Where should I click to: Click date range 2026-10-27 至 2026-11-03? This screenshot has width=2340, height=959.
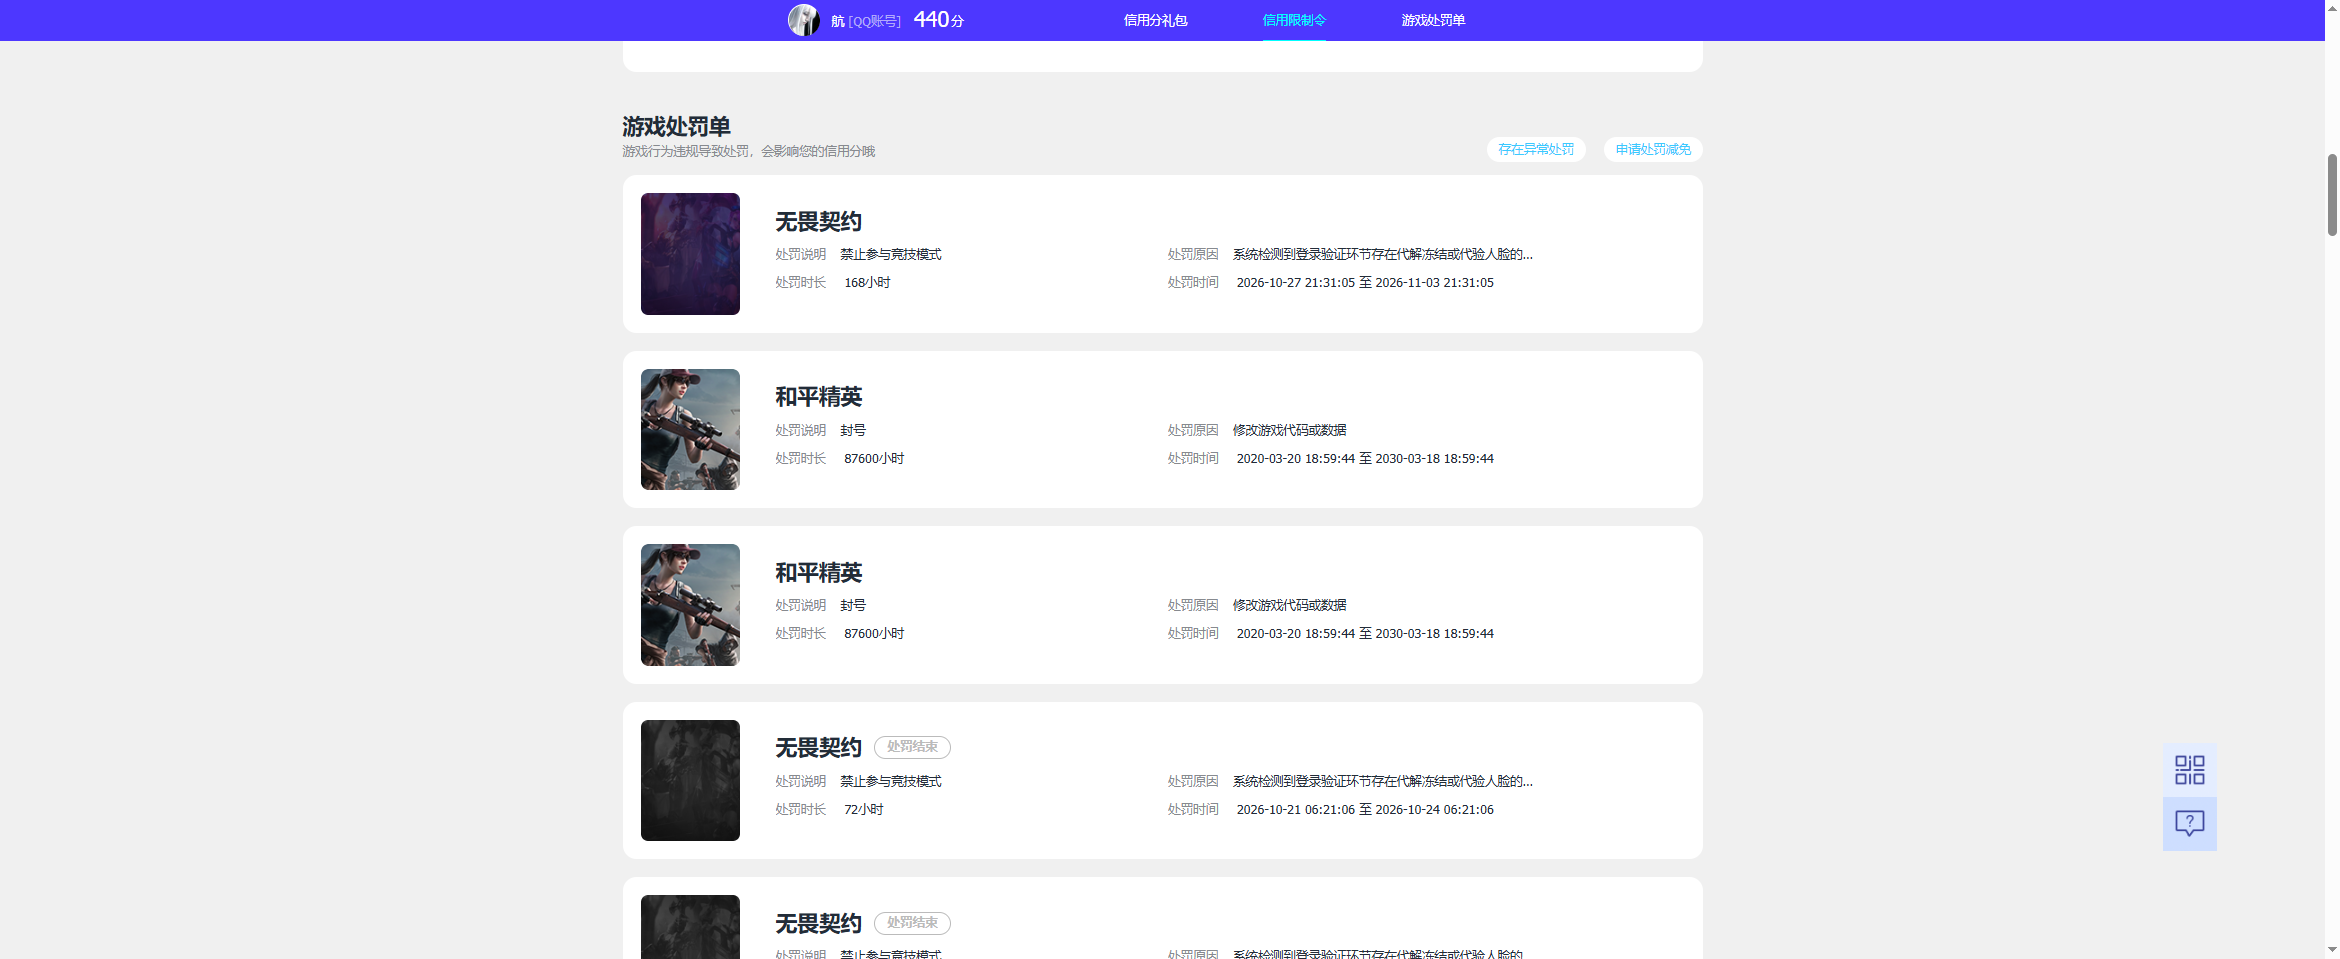coord(1365,283)
